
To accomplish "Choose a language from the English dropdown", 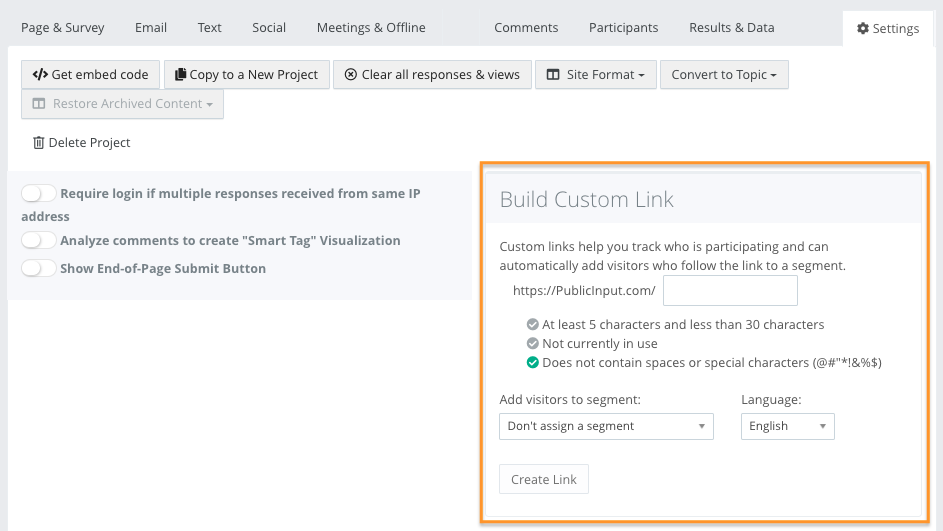I will point(787,426).
